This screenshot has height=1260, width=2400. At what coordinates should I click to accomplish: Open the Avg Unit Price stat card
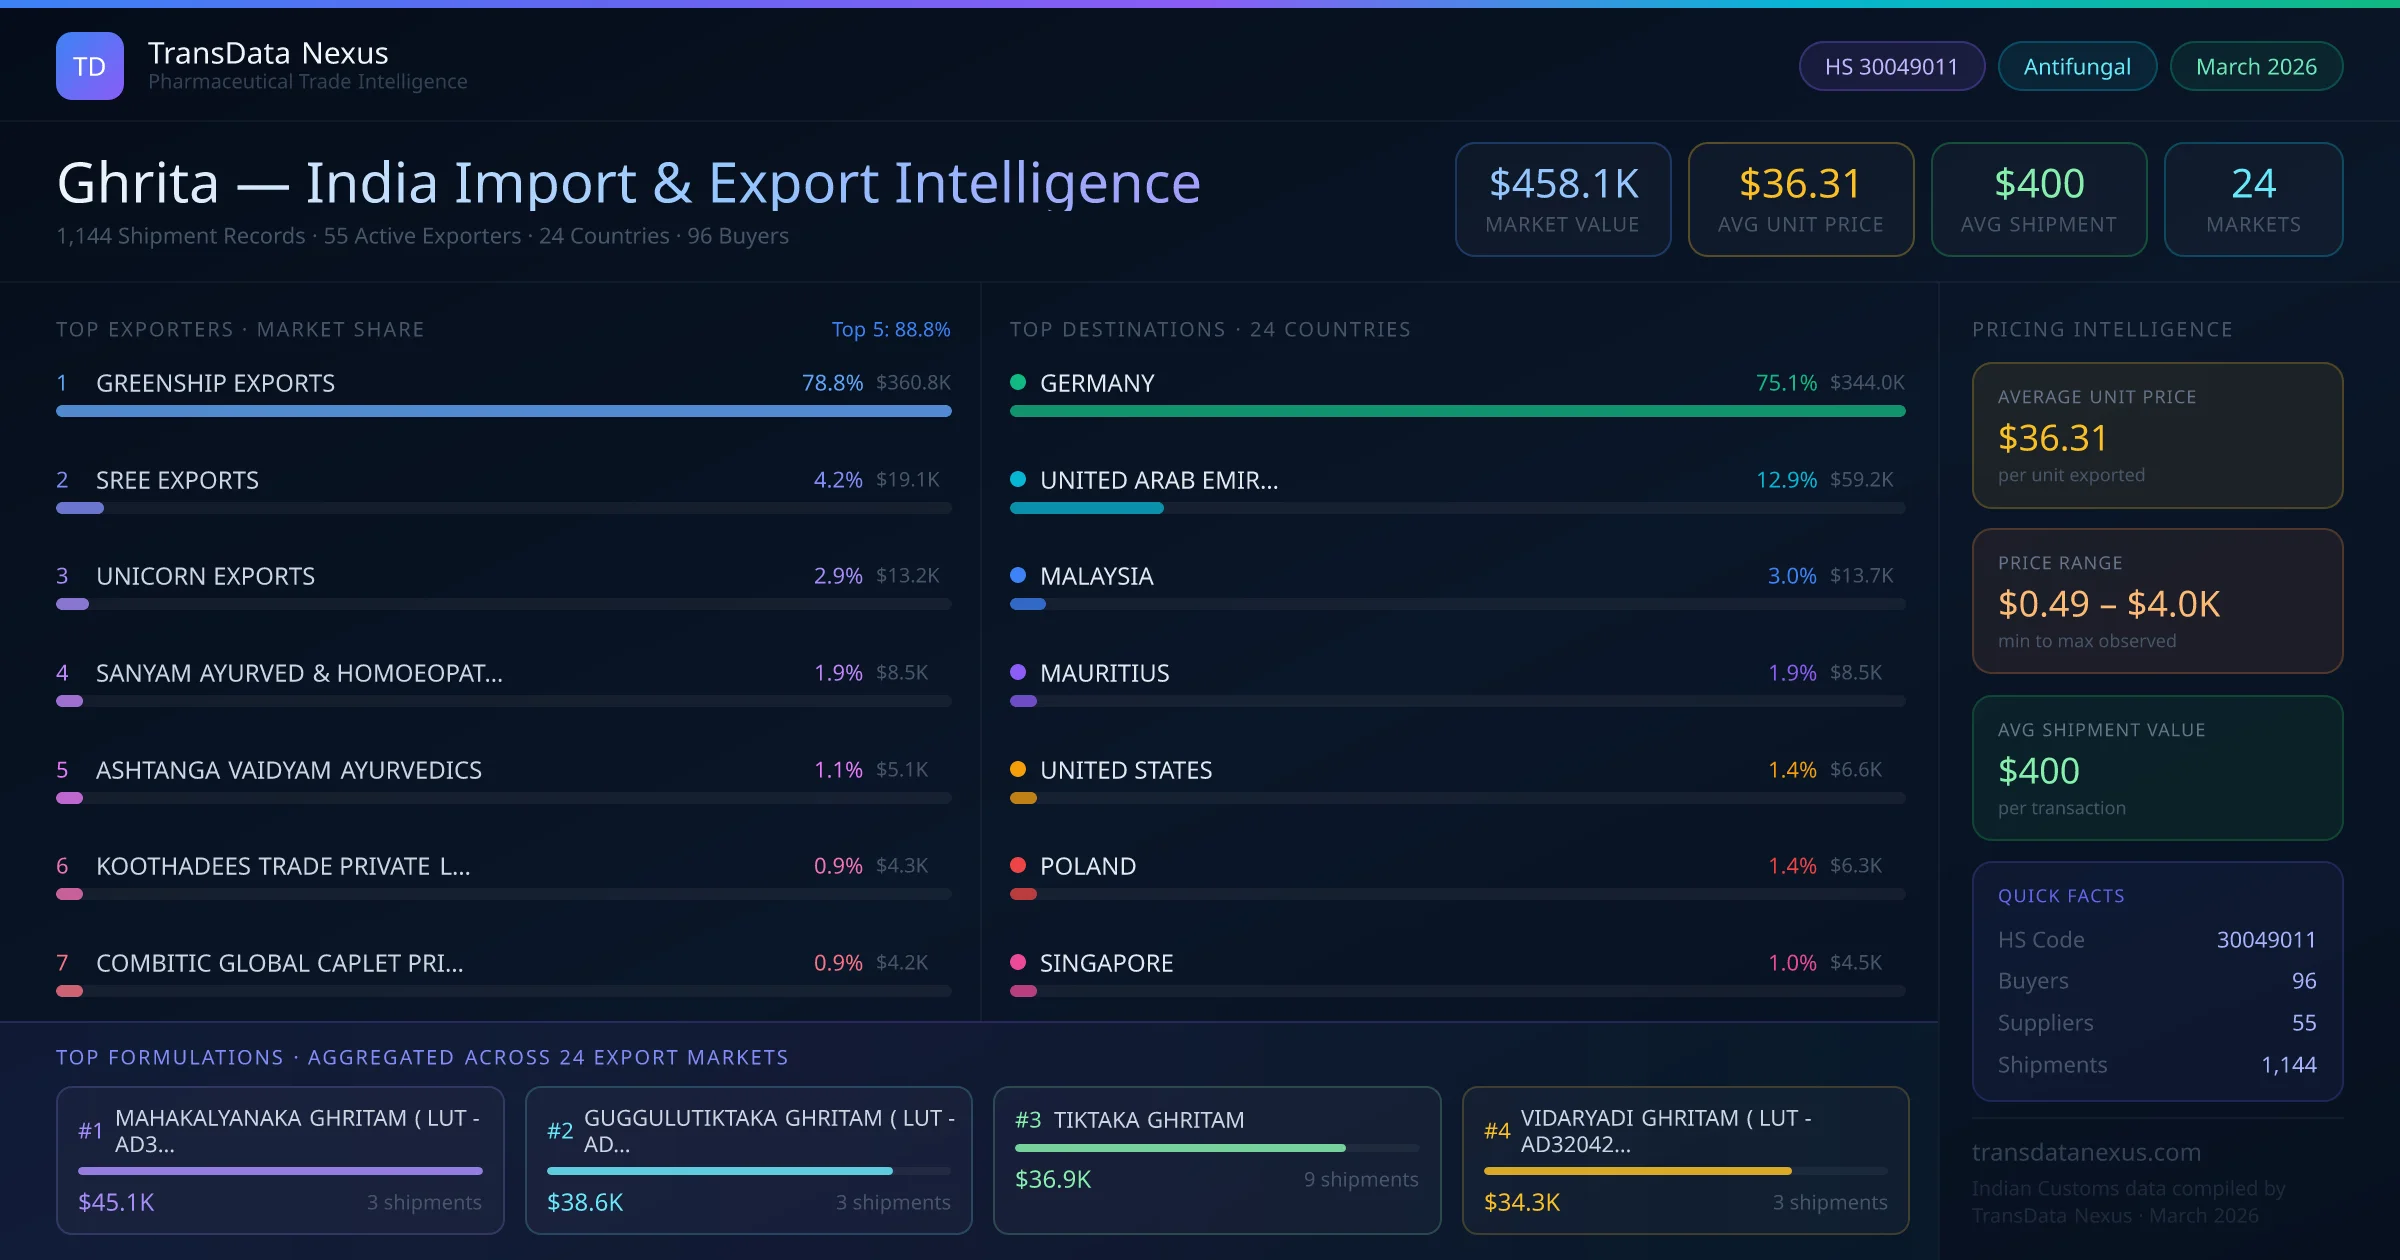(1800, 199)
